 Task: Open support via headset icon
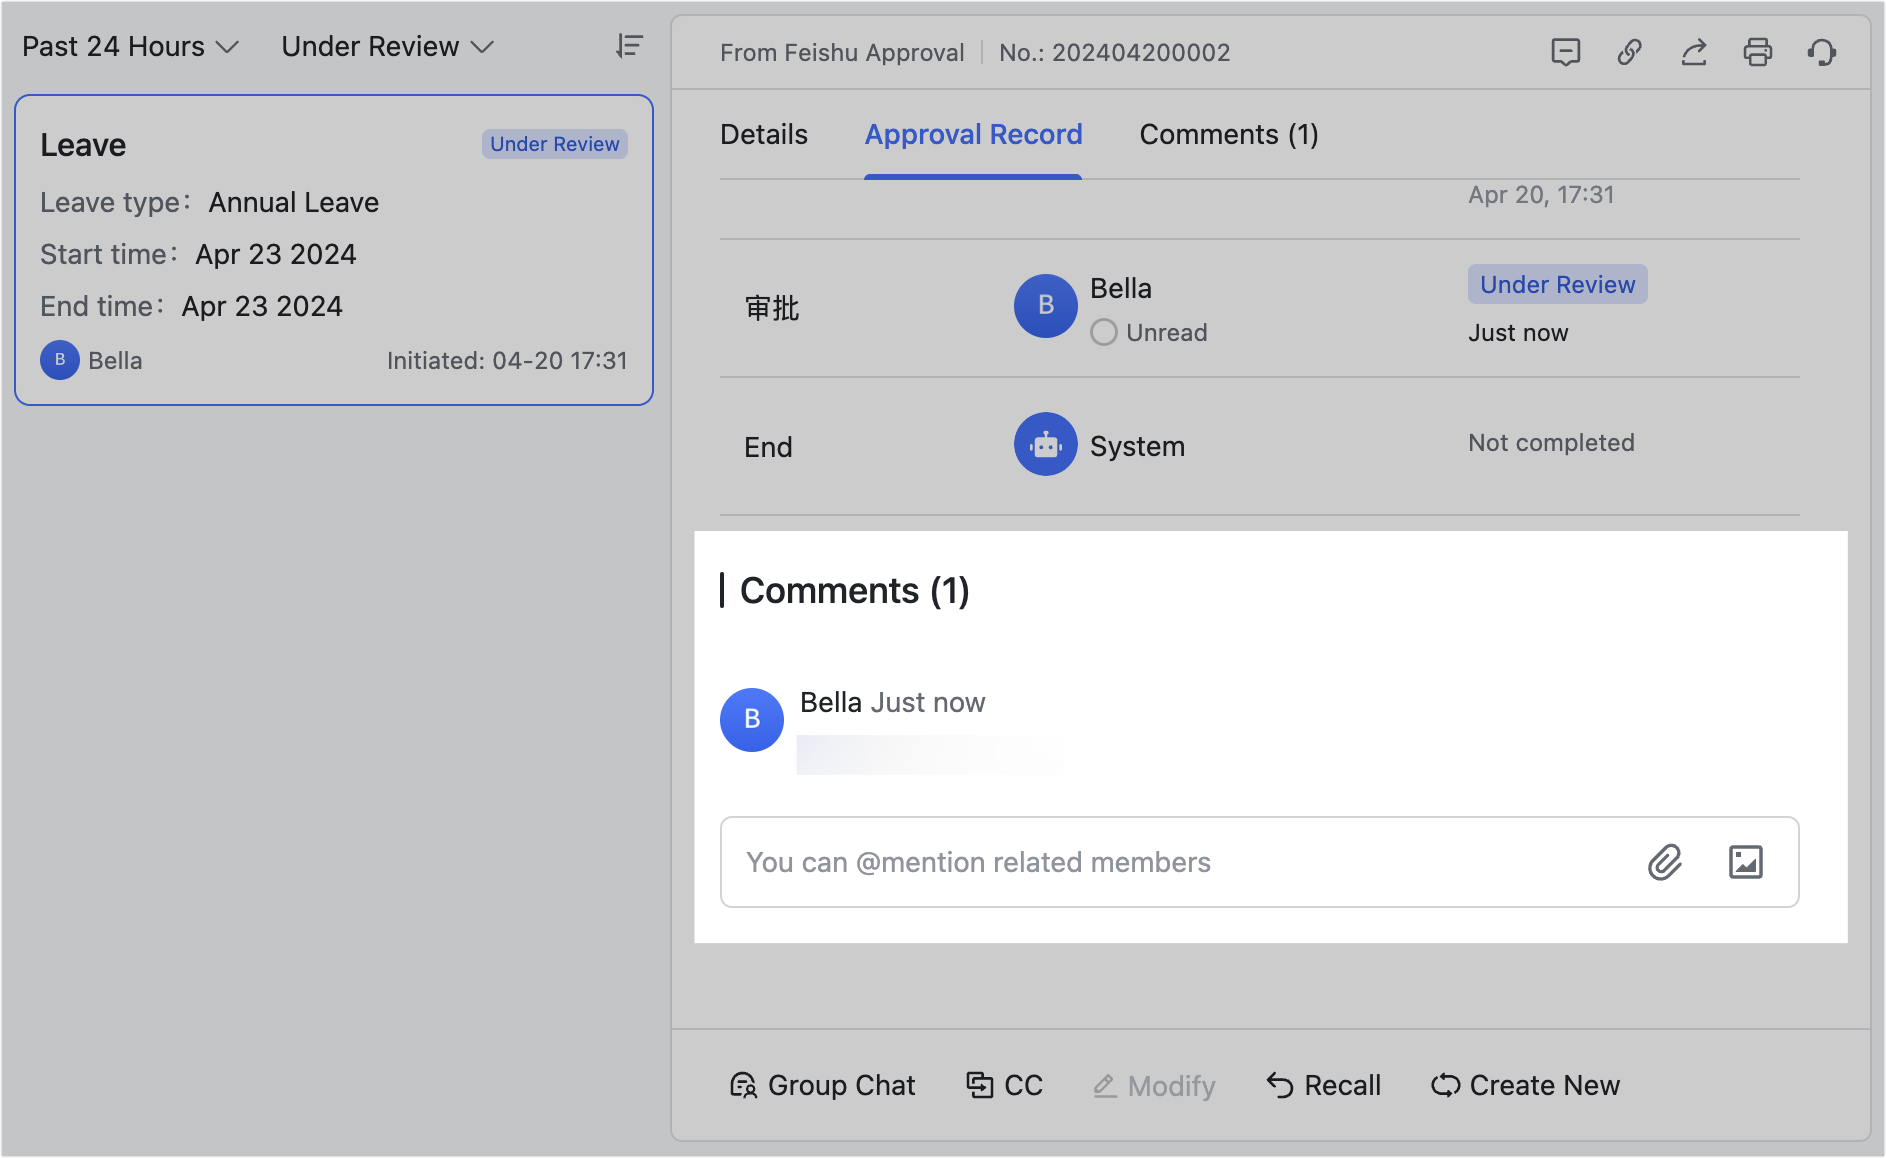tap(1823, 52)
